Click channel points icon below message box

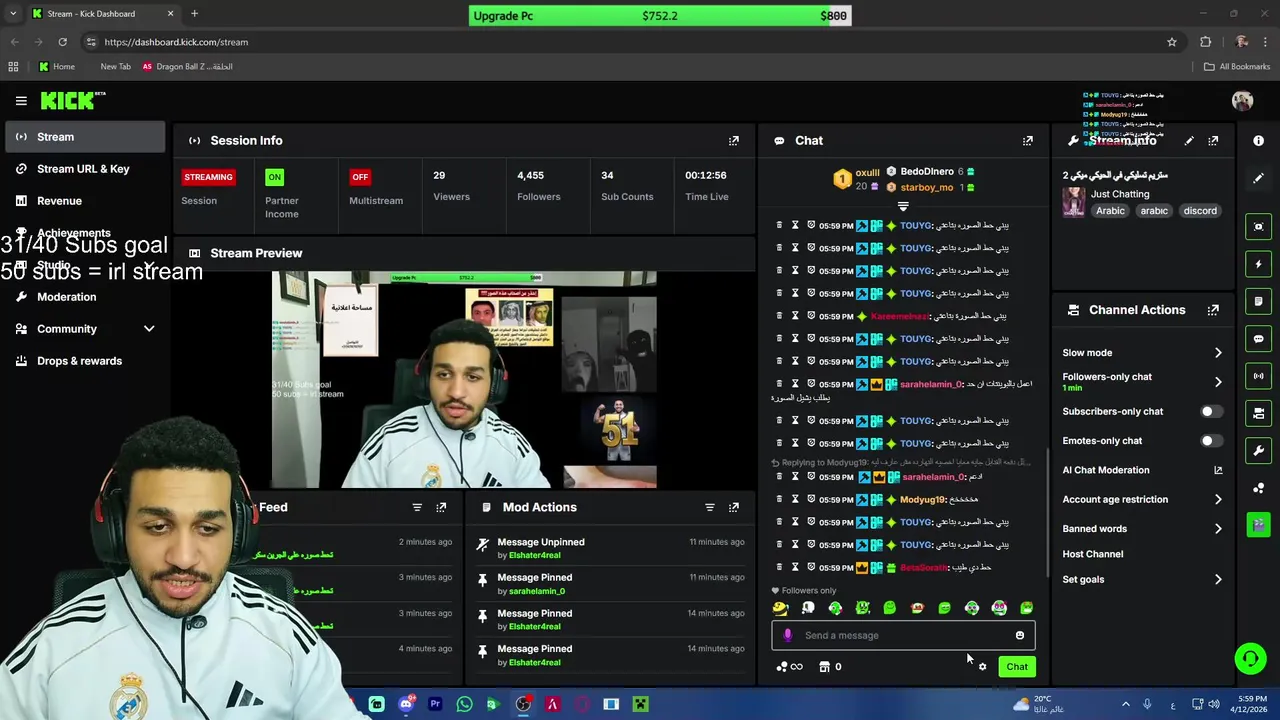click(789, 667)
